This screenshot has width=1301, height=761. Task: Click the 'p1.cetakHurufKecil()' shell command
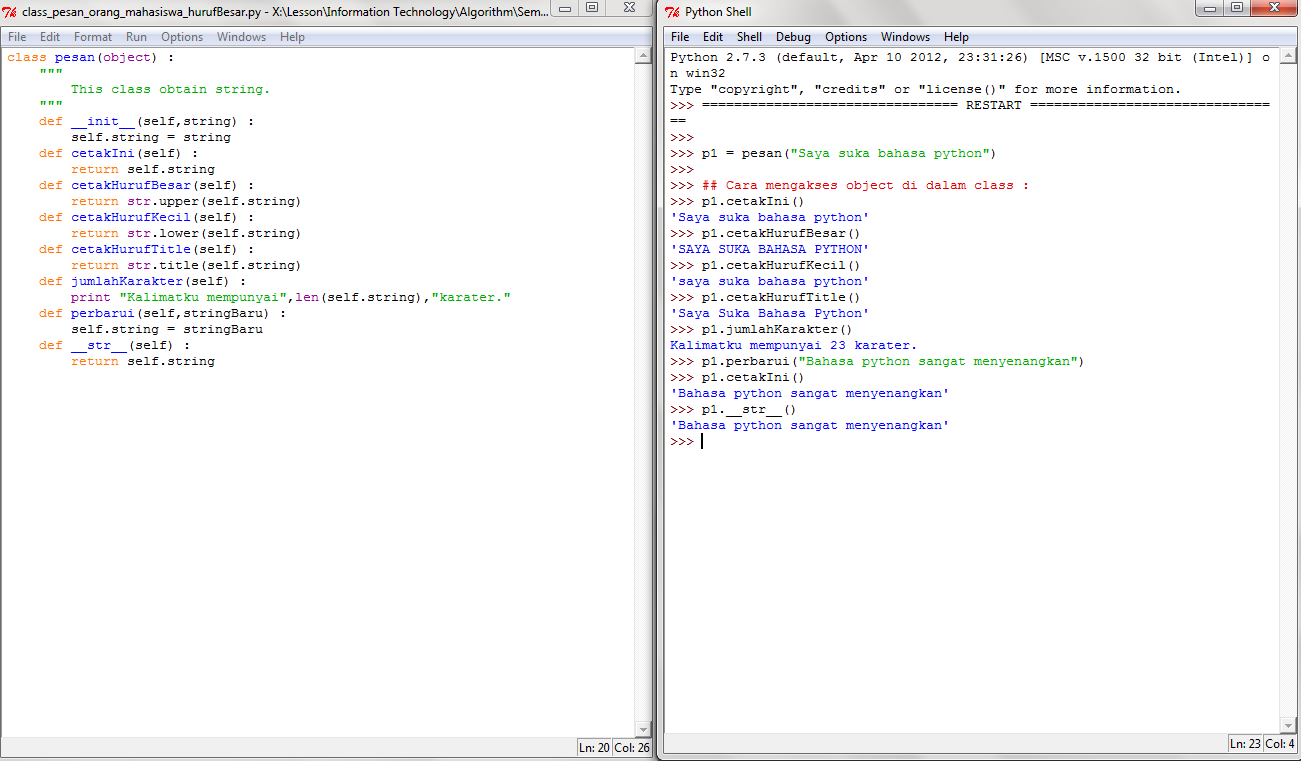coord(765,265)
